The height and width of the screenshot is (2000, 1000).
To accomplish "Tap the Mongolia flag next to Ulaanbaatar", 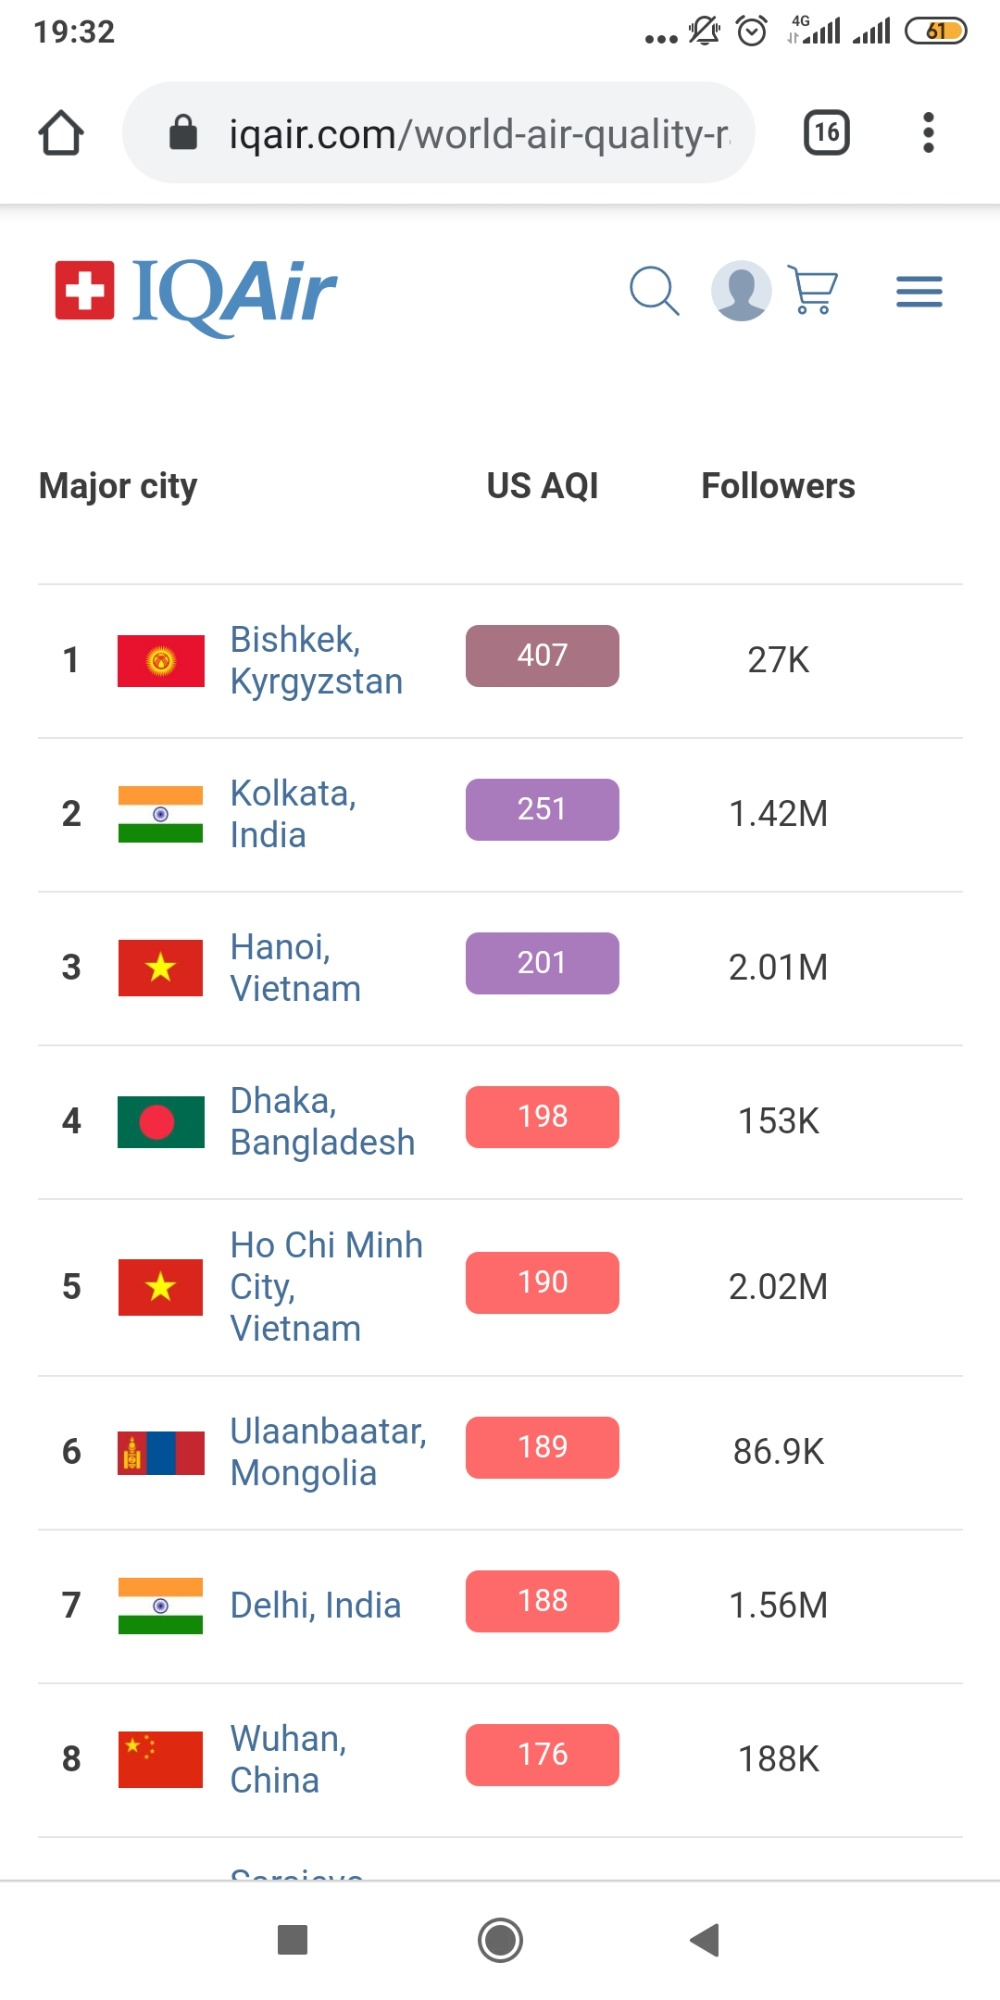I will click(161, 1453).
